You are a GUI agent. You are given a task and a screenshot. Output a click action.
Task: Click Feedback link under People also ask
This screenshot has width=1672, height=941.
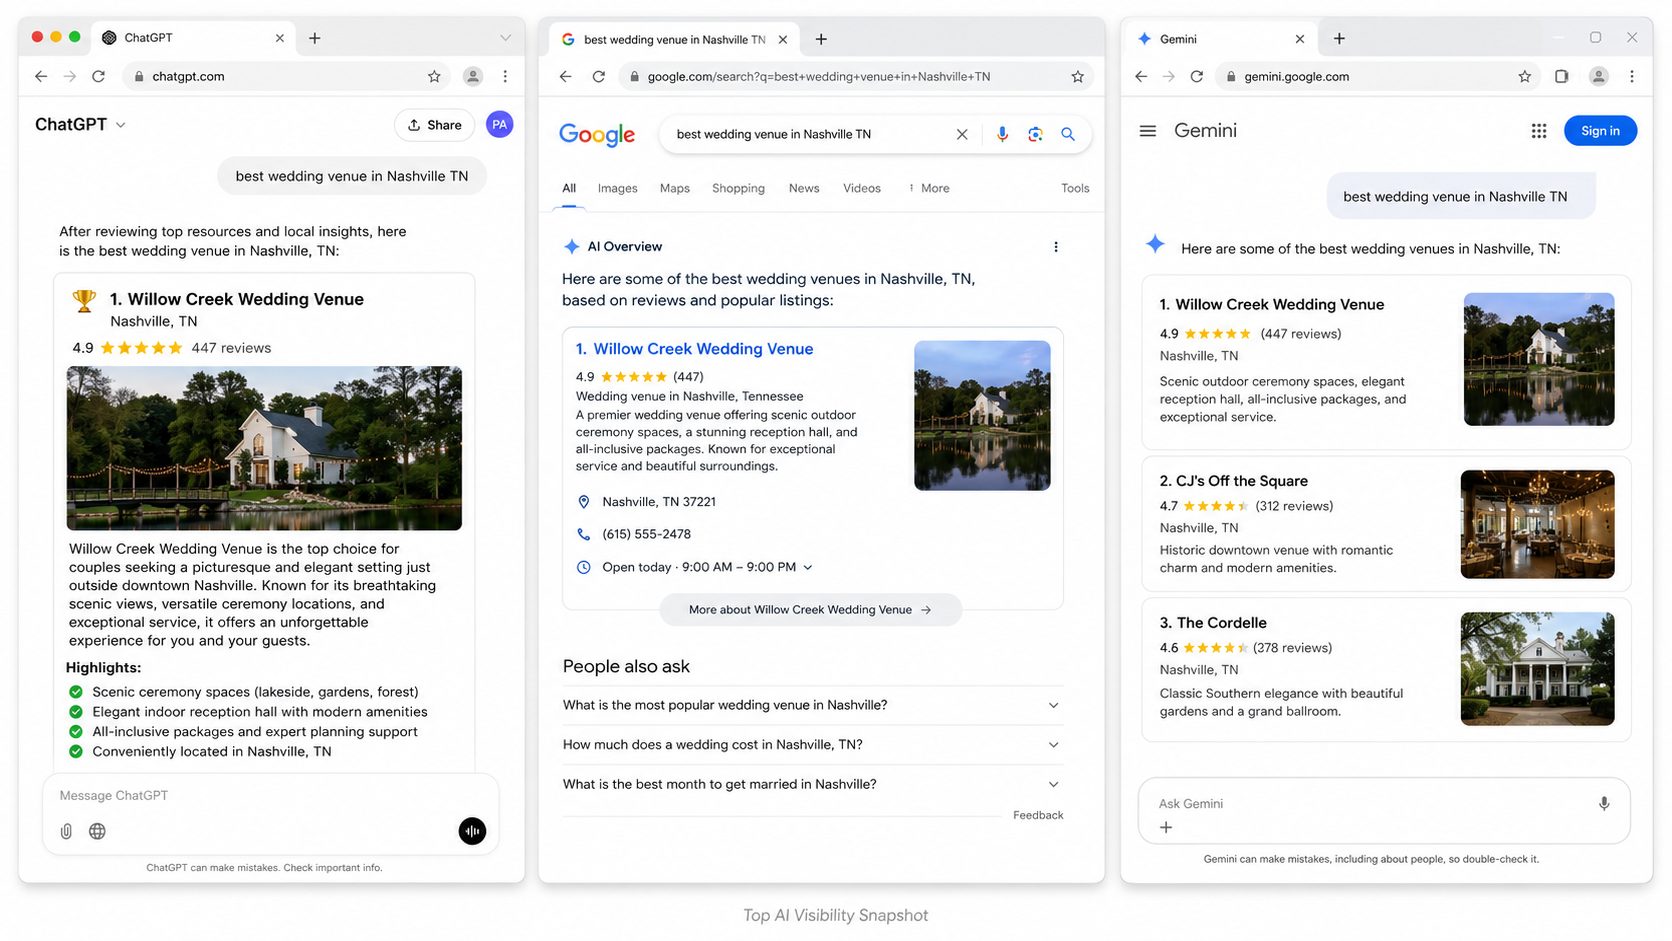coord(1038,815)
